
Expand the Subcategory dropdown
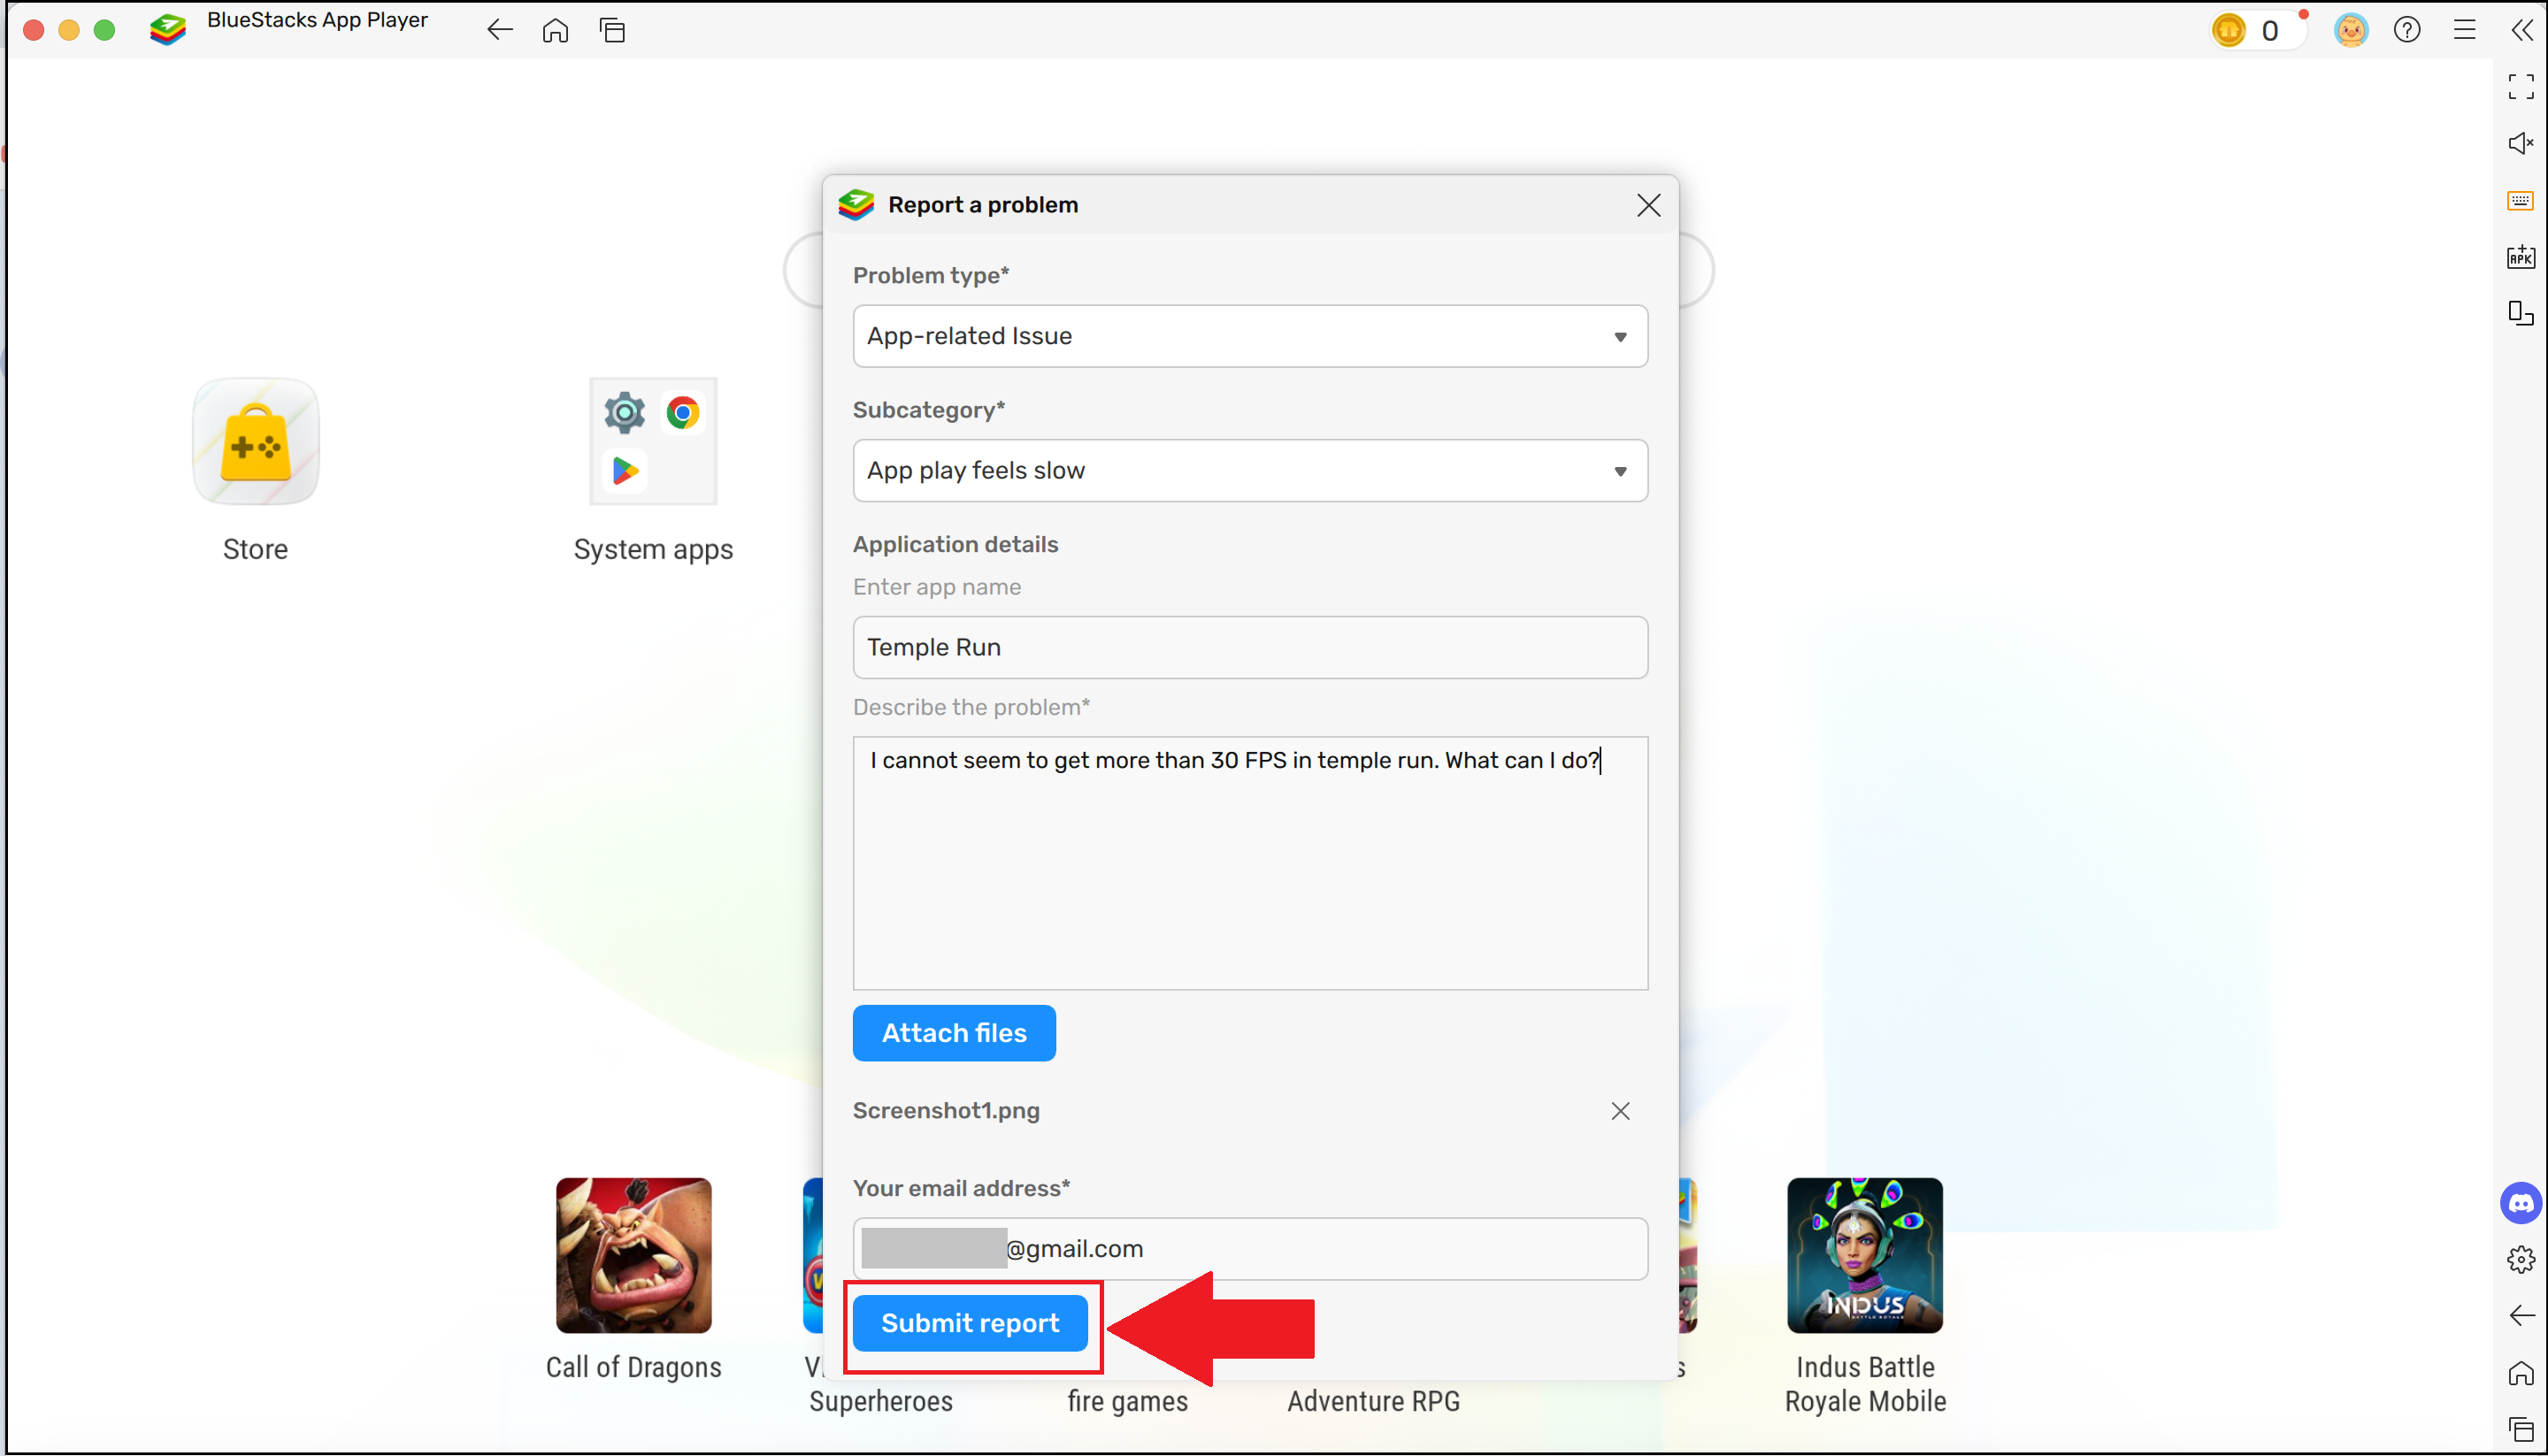1250,470
